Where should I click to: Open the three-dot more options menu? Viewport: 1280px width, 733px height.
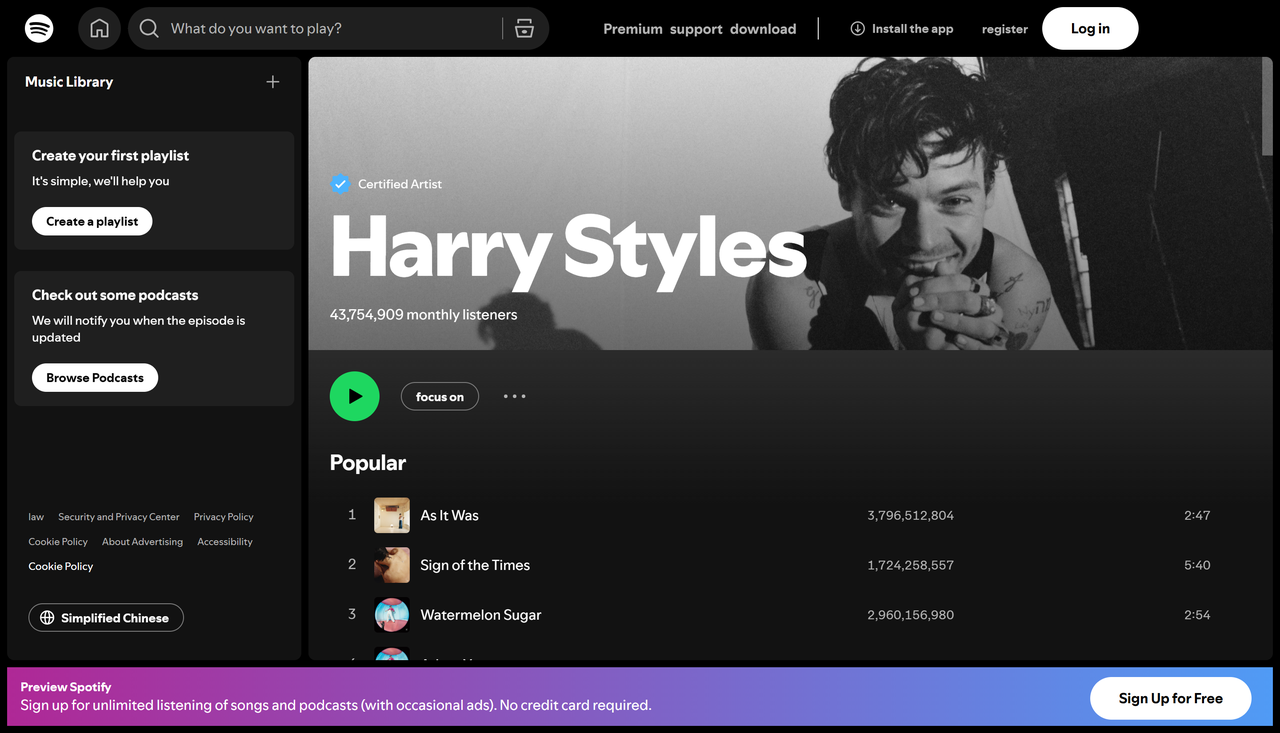[515, 397]
